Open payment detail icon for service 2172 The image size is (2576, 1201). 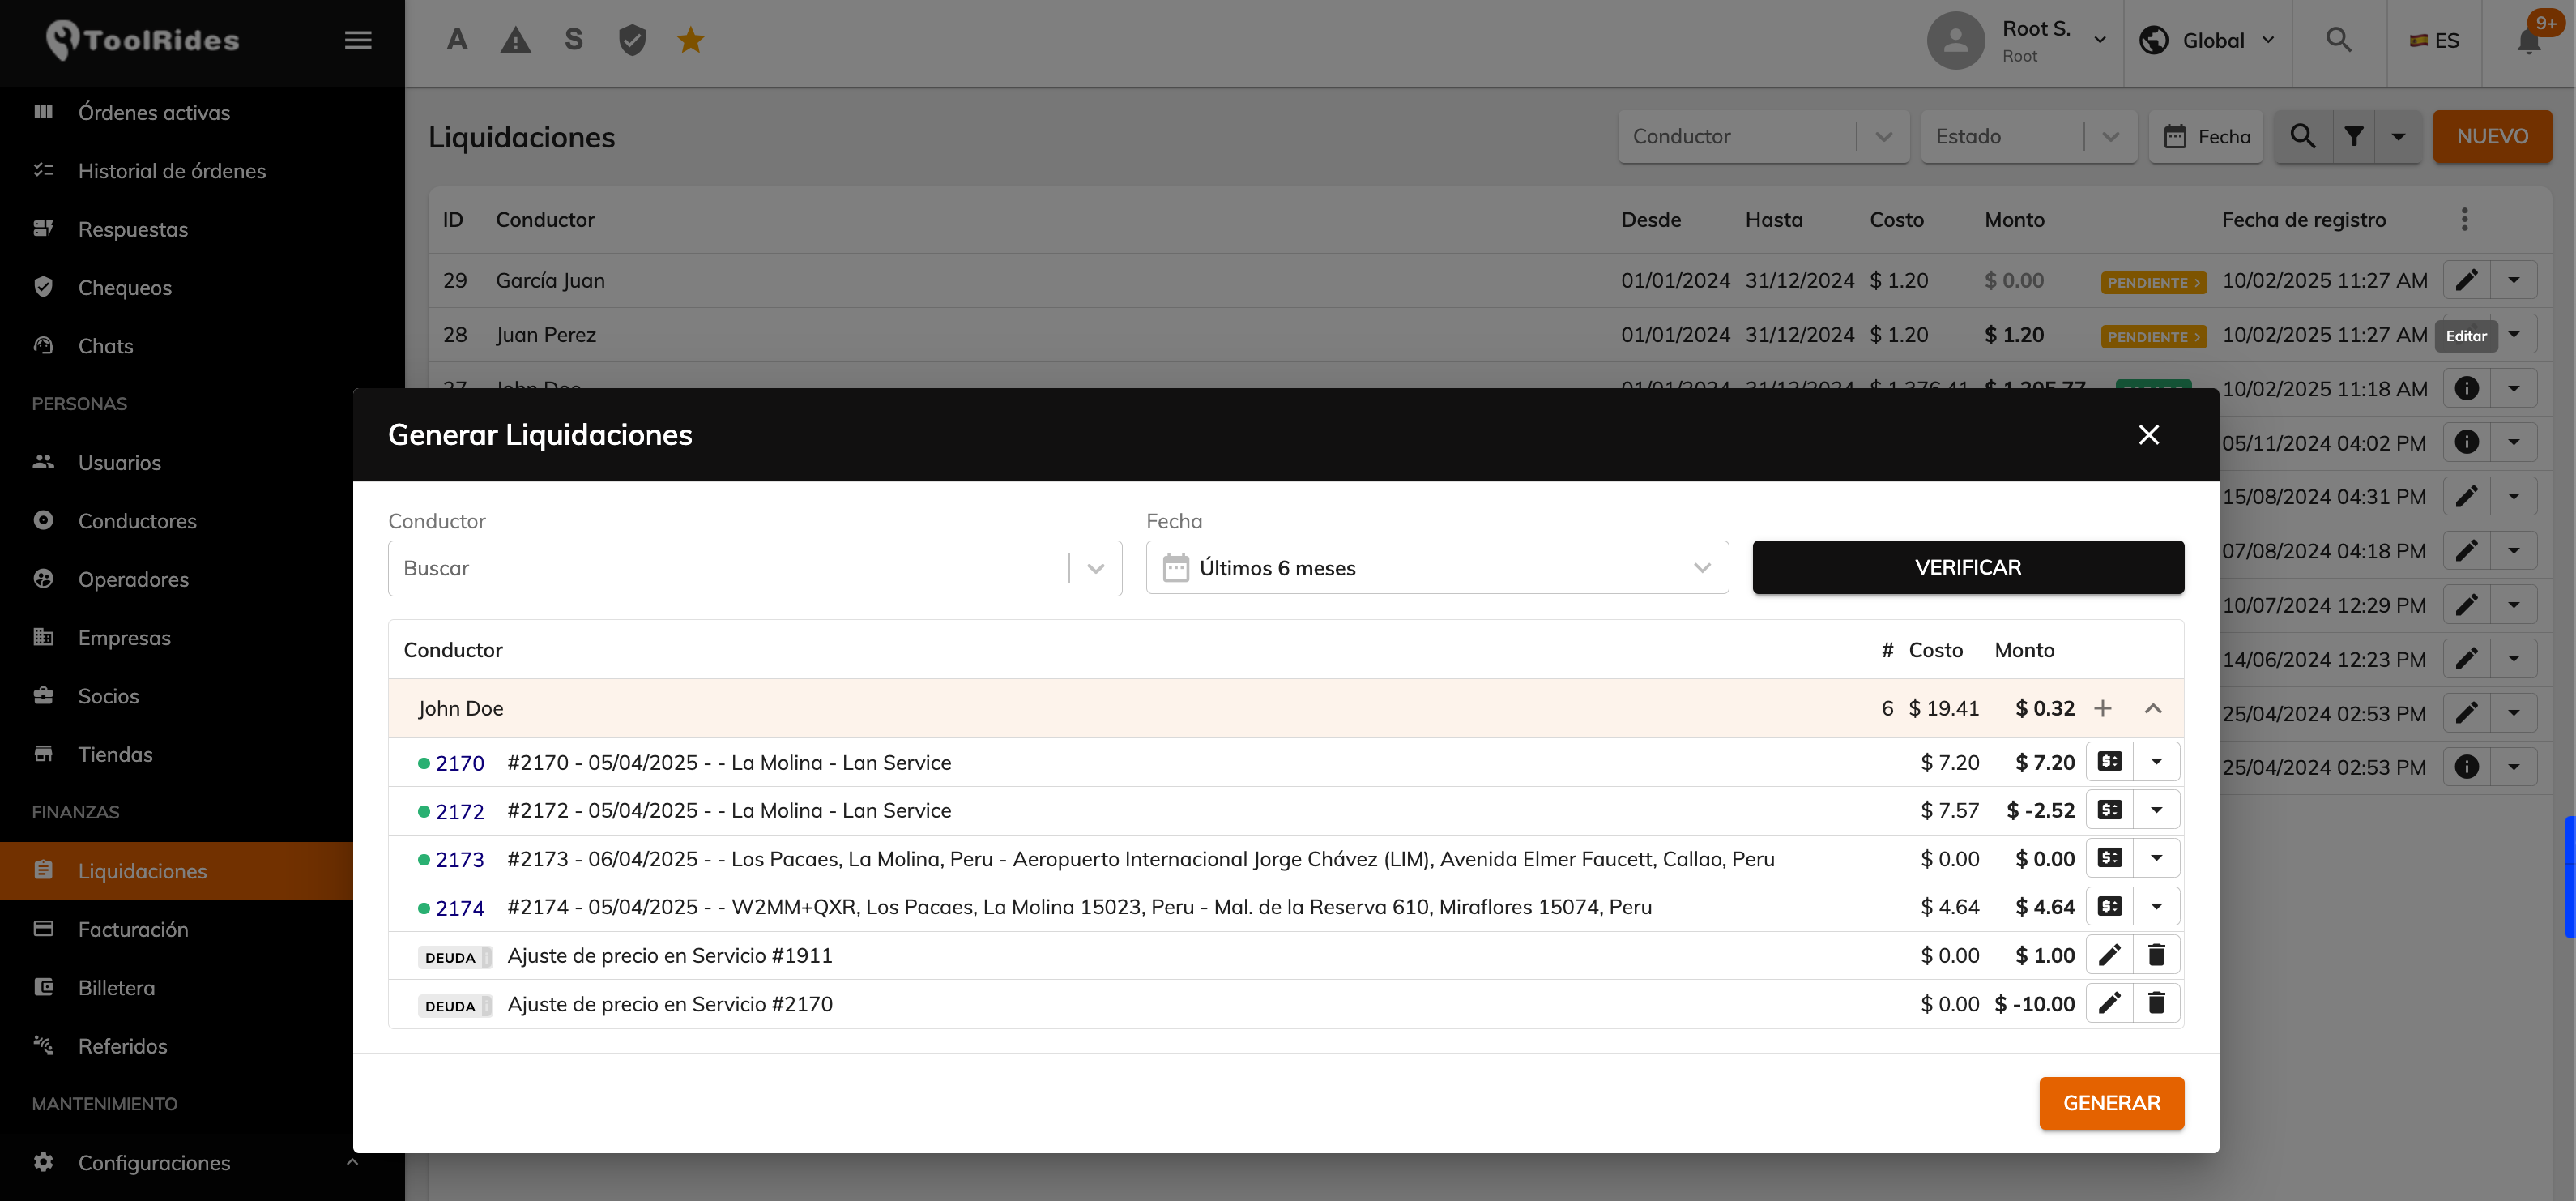(2110, 810)
